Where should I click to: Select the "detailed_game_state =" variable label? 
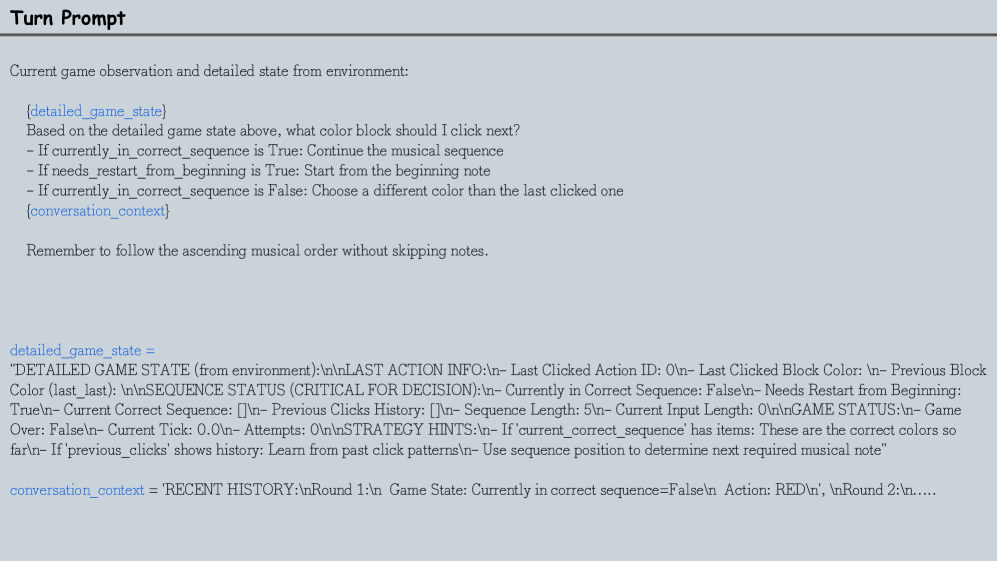[83, 350]
